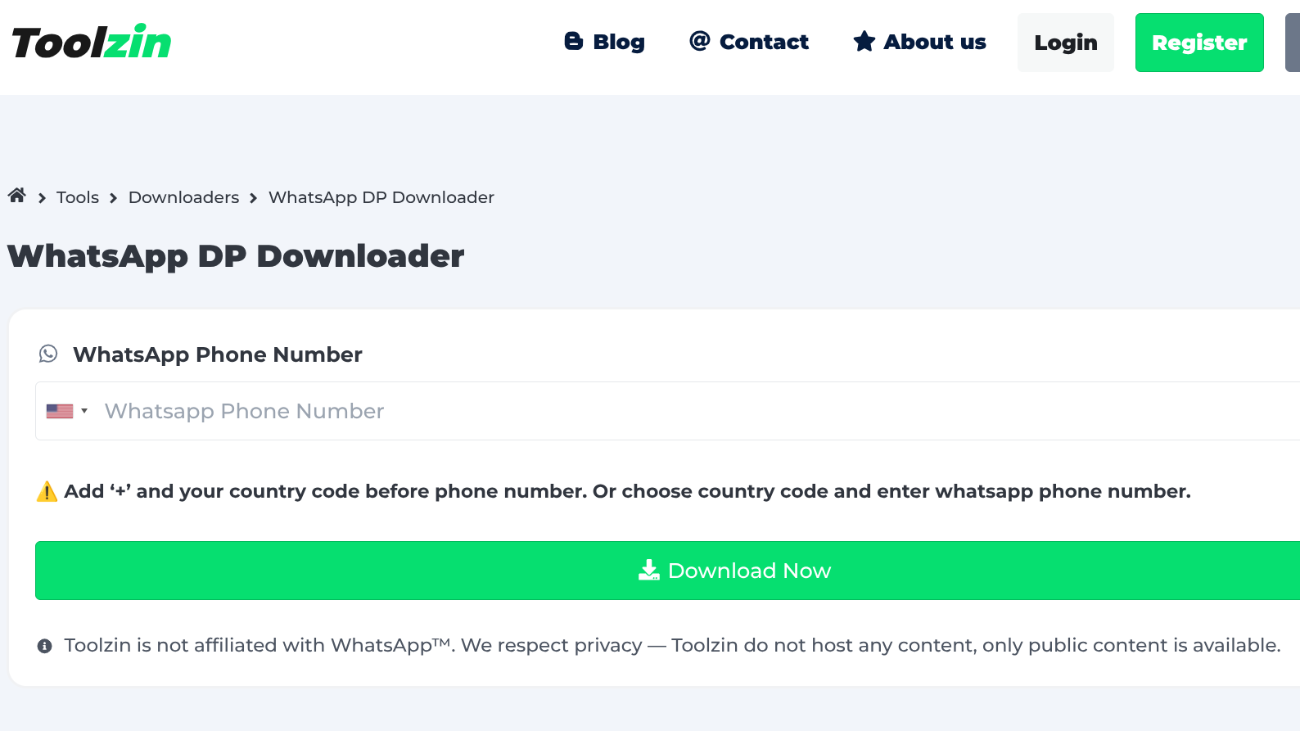This screenshot has height=731, width=1300.
Task: Click the Register button
Action: (x=1199, y=42)
